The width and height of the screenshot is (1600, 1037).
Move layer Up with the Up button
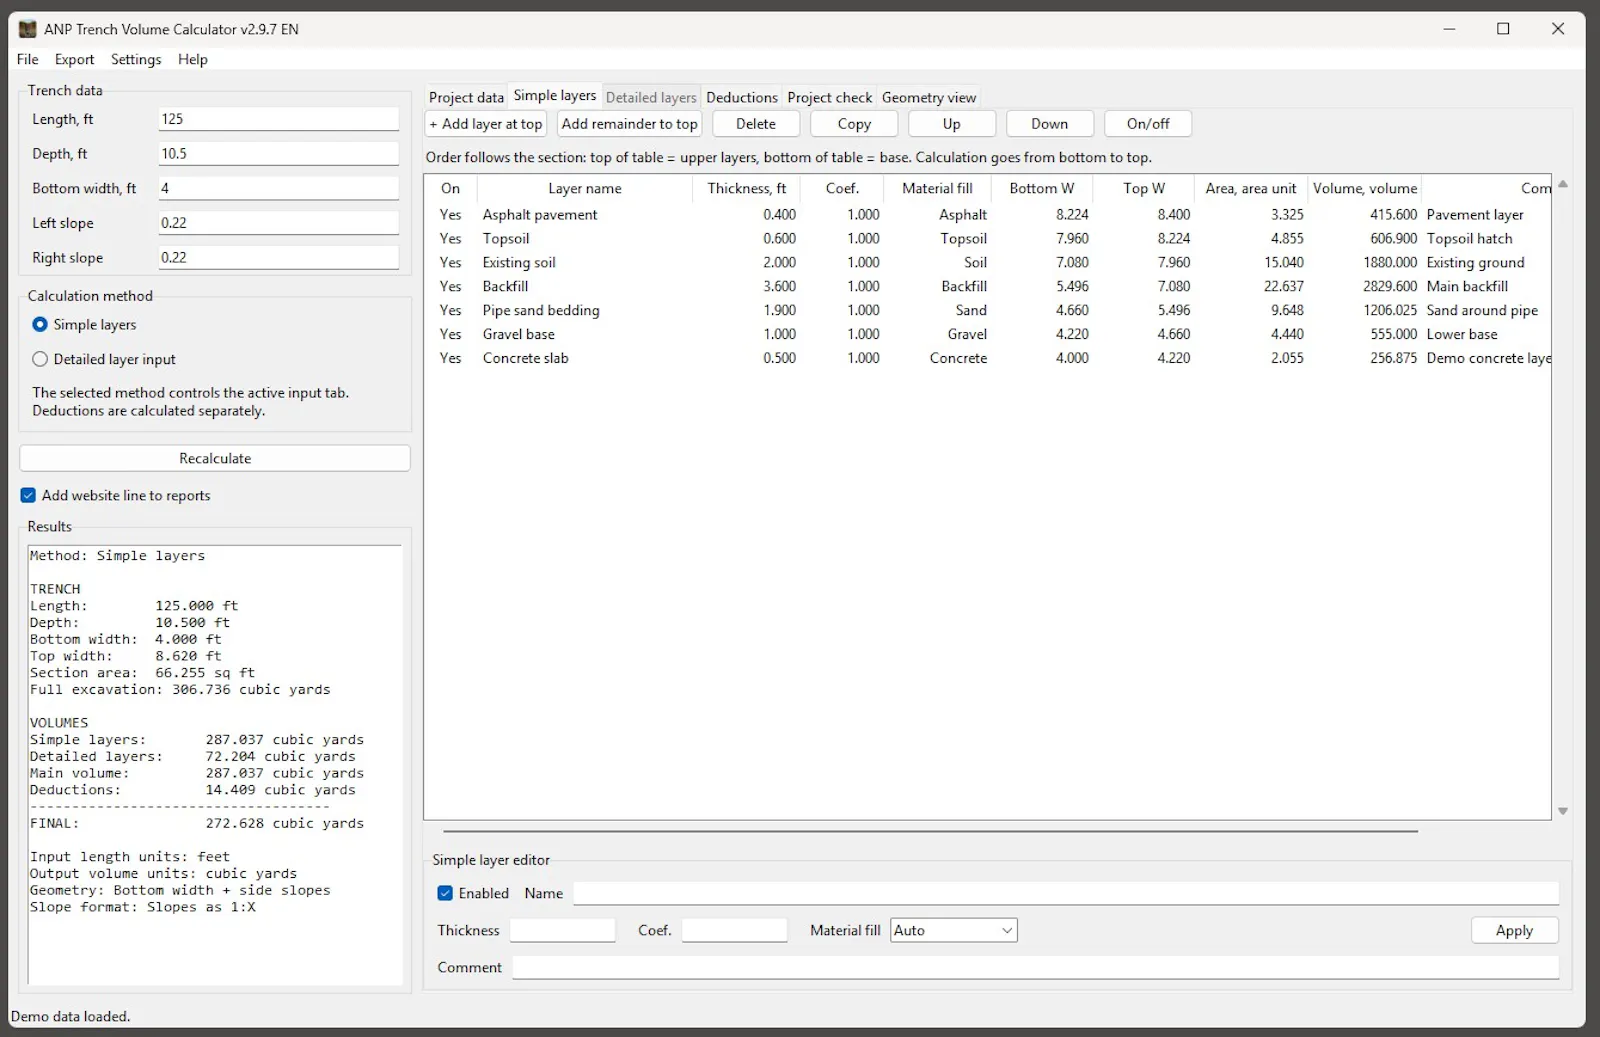point(952,124)
